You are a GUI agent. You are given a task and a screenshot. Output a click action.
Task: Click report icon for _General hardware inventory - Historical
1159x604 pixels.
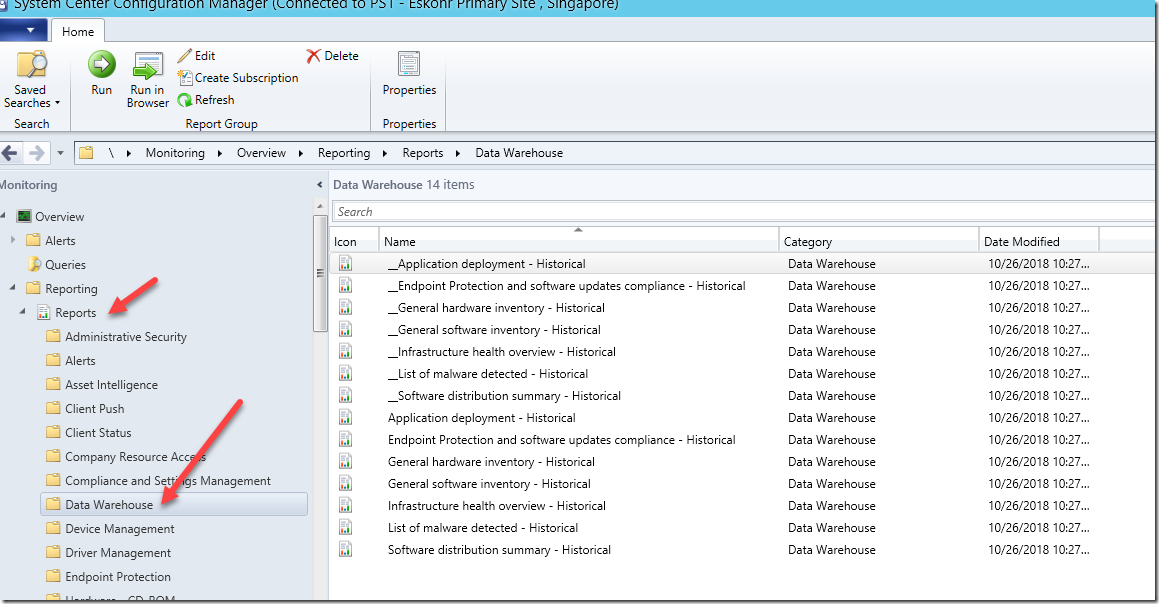(345, 308)
